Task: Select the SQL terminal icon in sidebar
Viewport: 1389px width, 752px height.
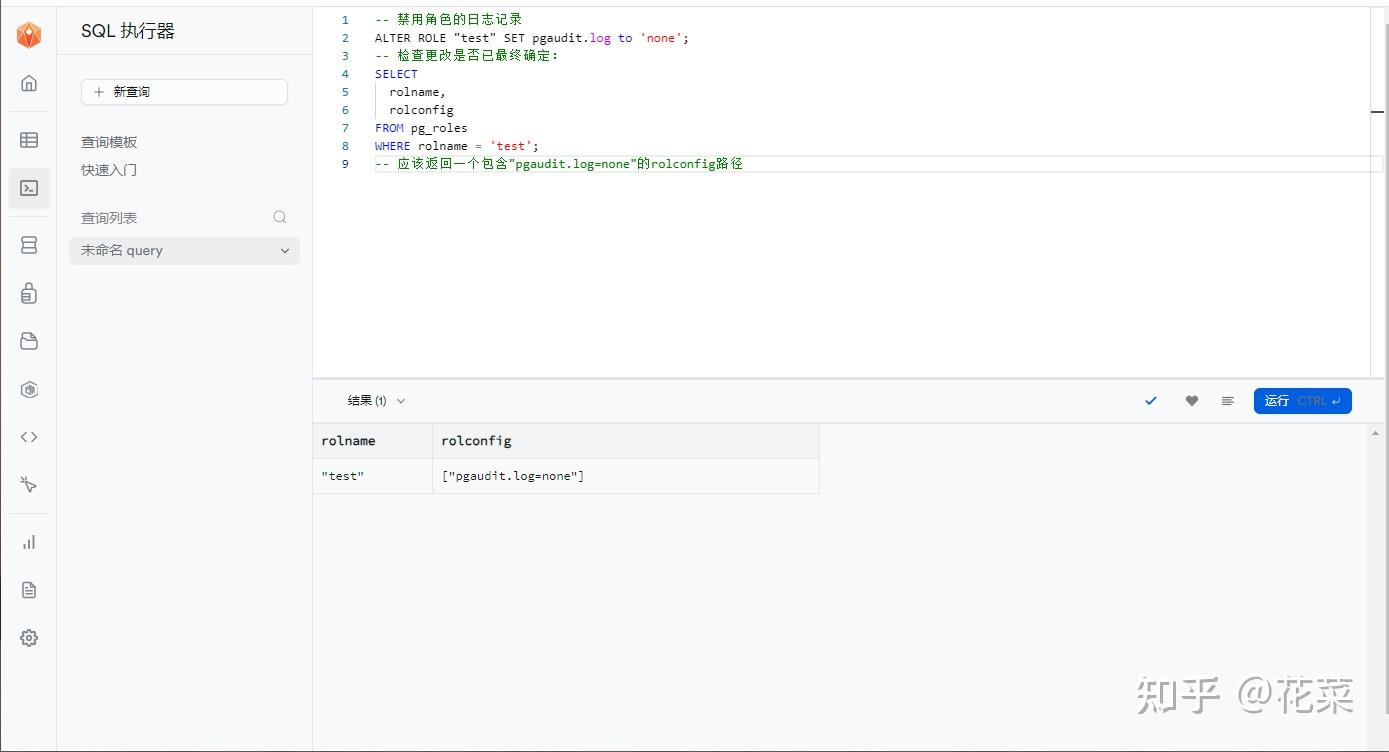Action: point(29,188)
